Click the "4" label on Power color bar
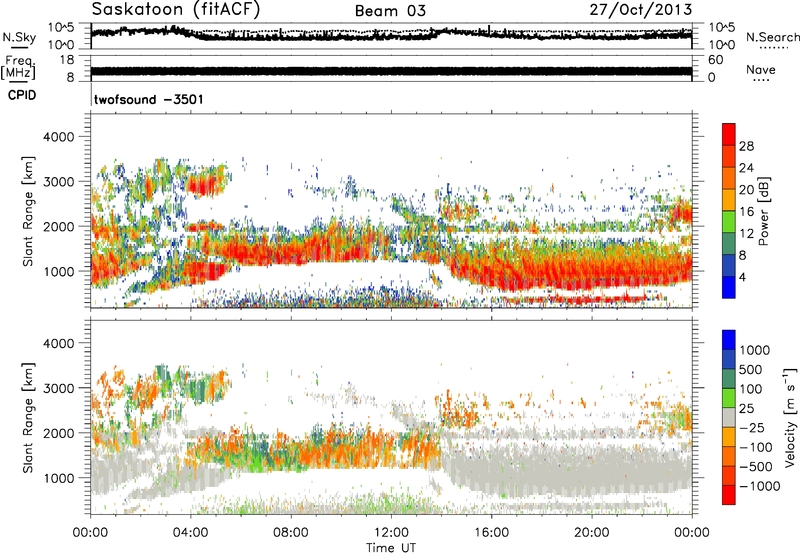Viewport: 800px width, 554px height. 742,277
